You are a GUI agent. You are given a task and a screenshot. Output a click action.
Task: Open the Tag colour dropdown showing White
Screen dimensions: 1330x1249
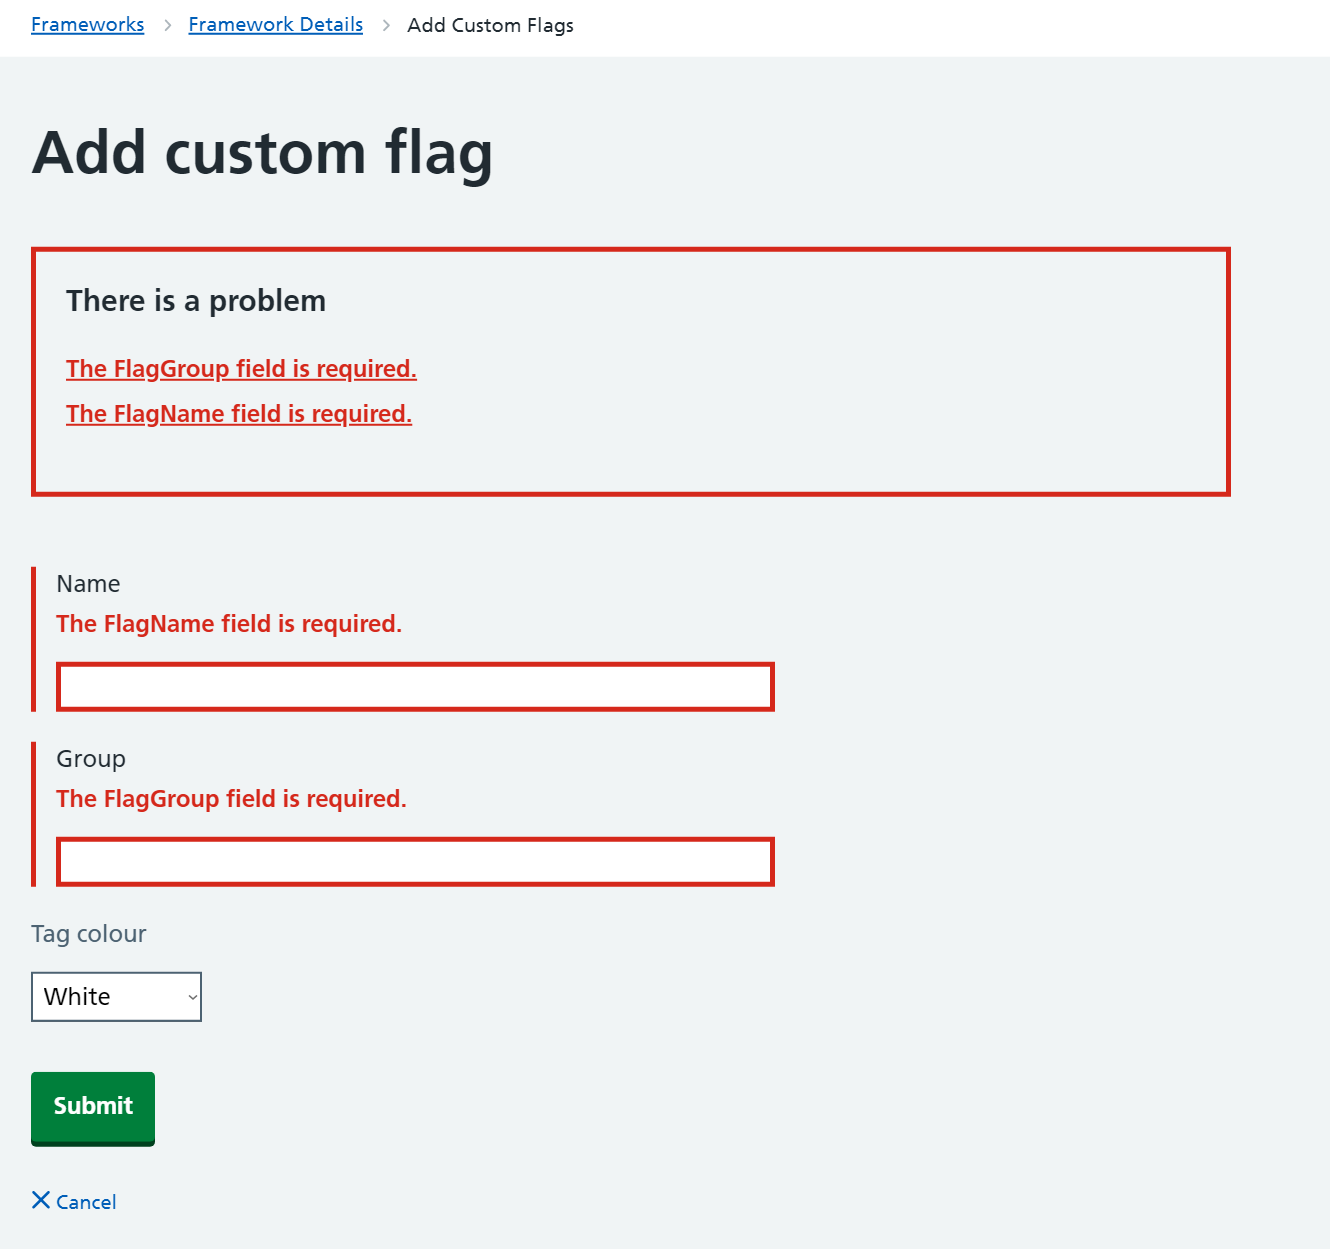[116, 997]
